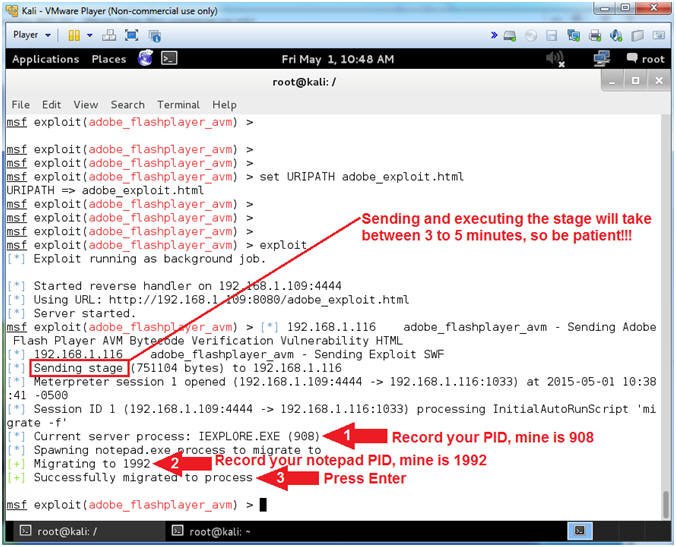
Task: Open the terminal Edit menu
Action: coord(51,105)
